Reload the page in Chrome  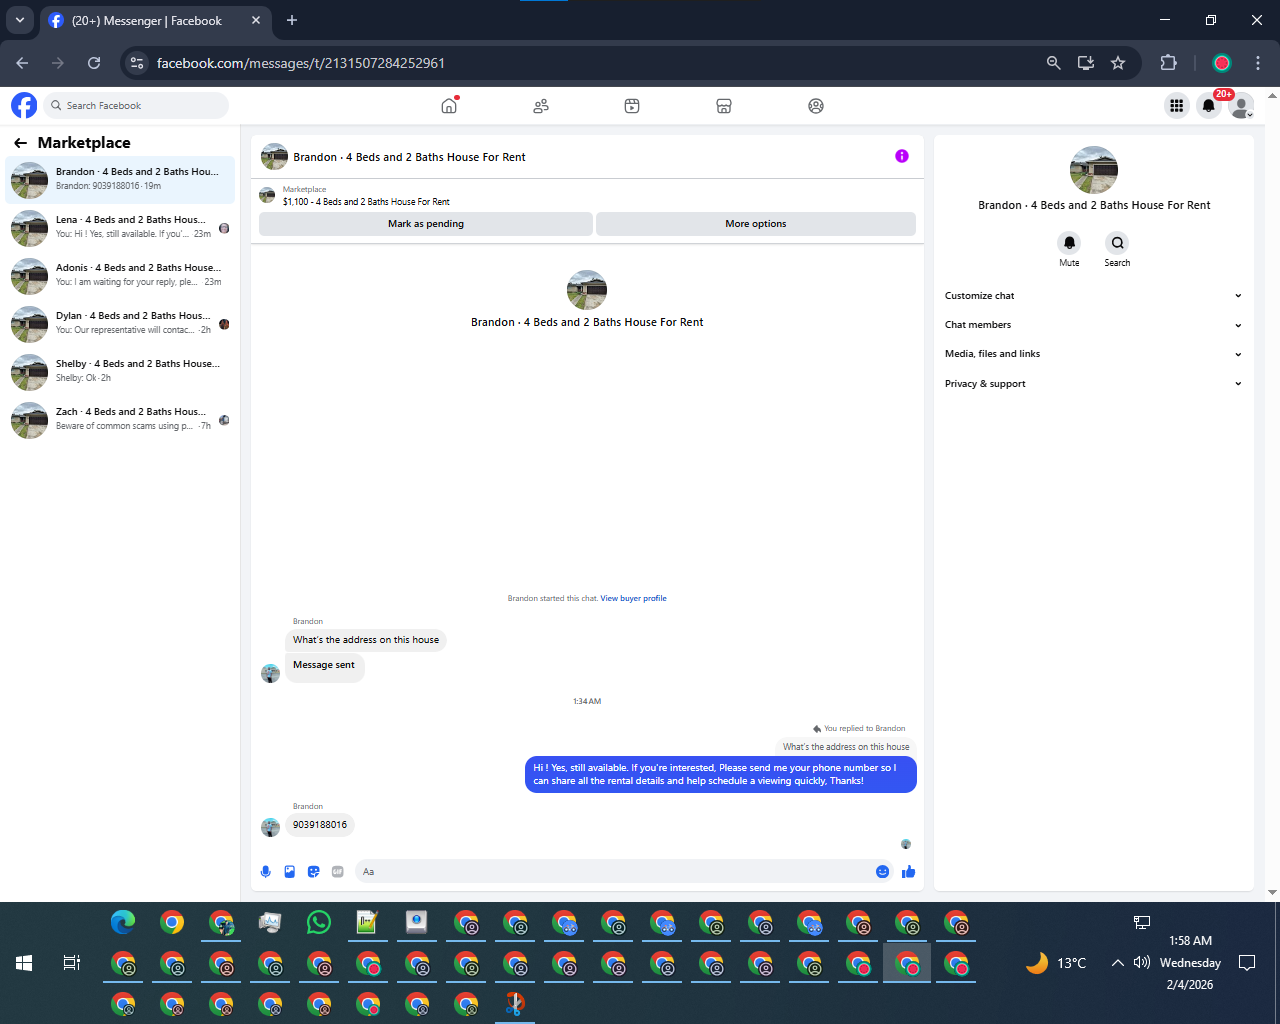(x=94, y=63)
